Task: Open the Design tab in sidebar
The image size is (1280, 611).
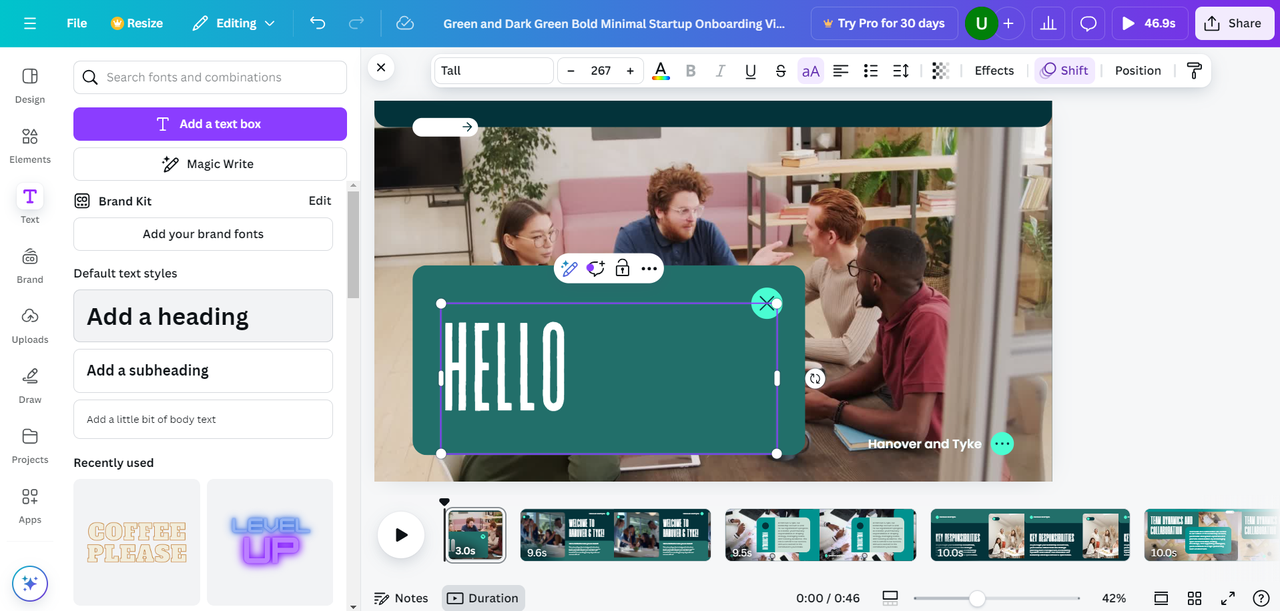Action: point(30,85)
